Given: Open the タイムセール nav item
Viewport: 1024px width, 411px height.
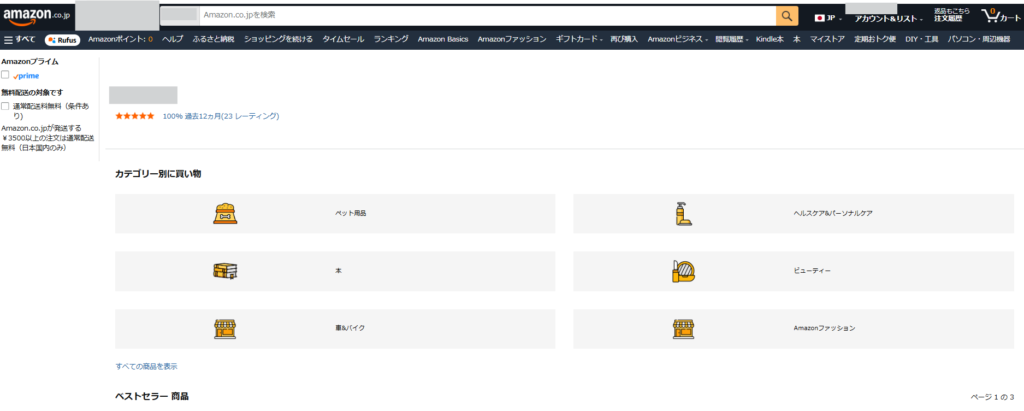Looking at the screenshot, I should [343, 39].
